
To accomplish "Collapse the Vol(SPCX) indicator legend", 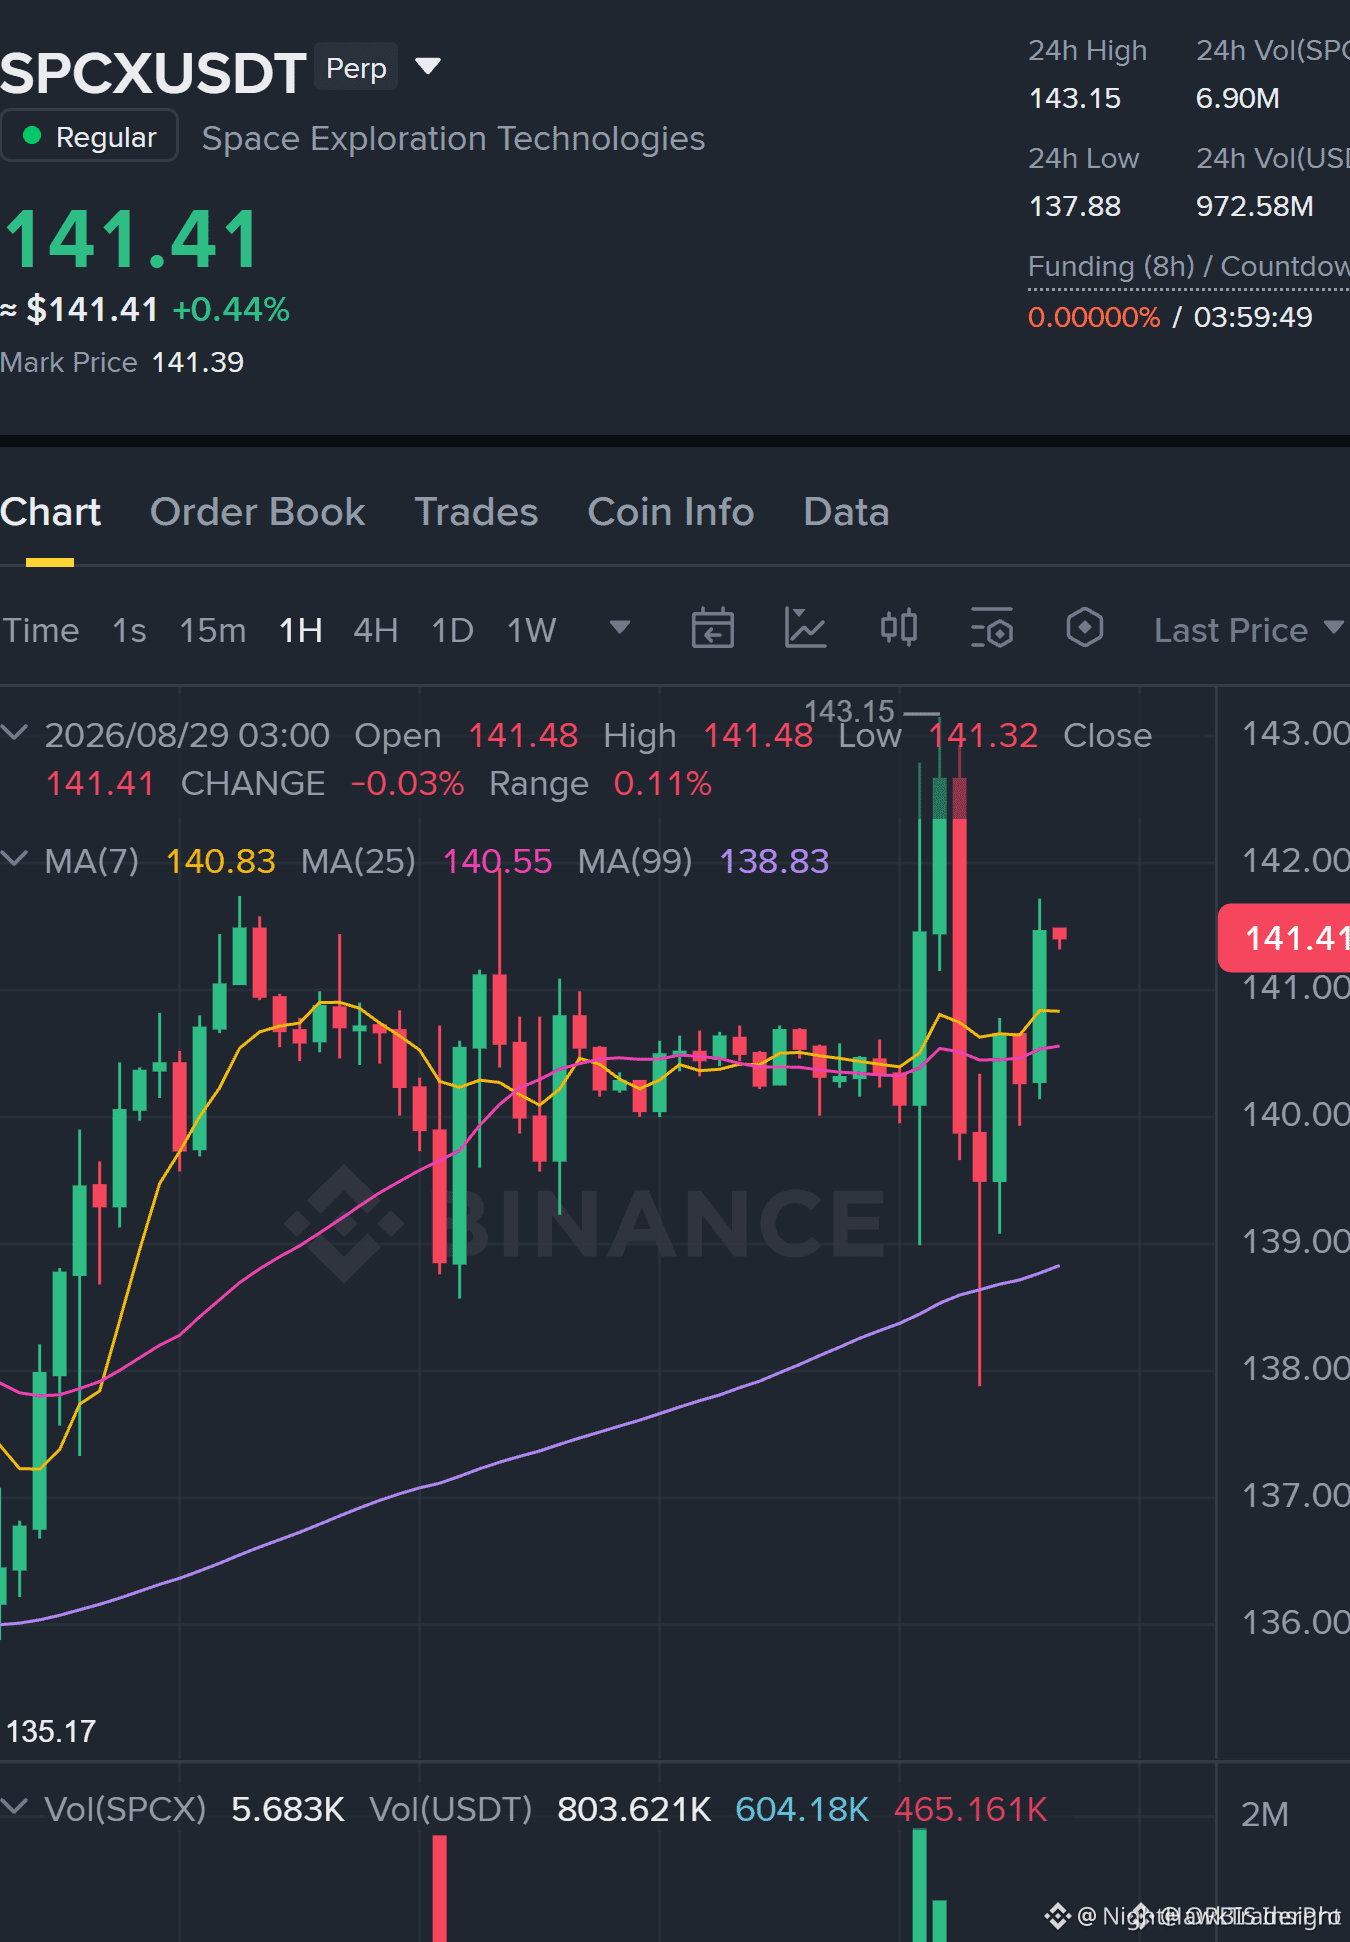I will [x=14, y=1807].
